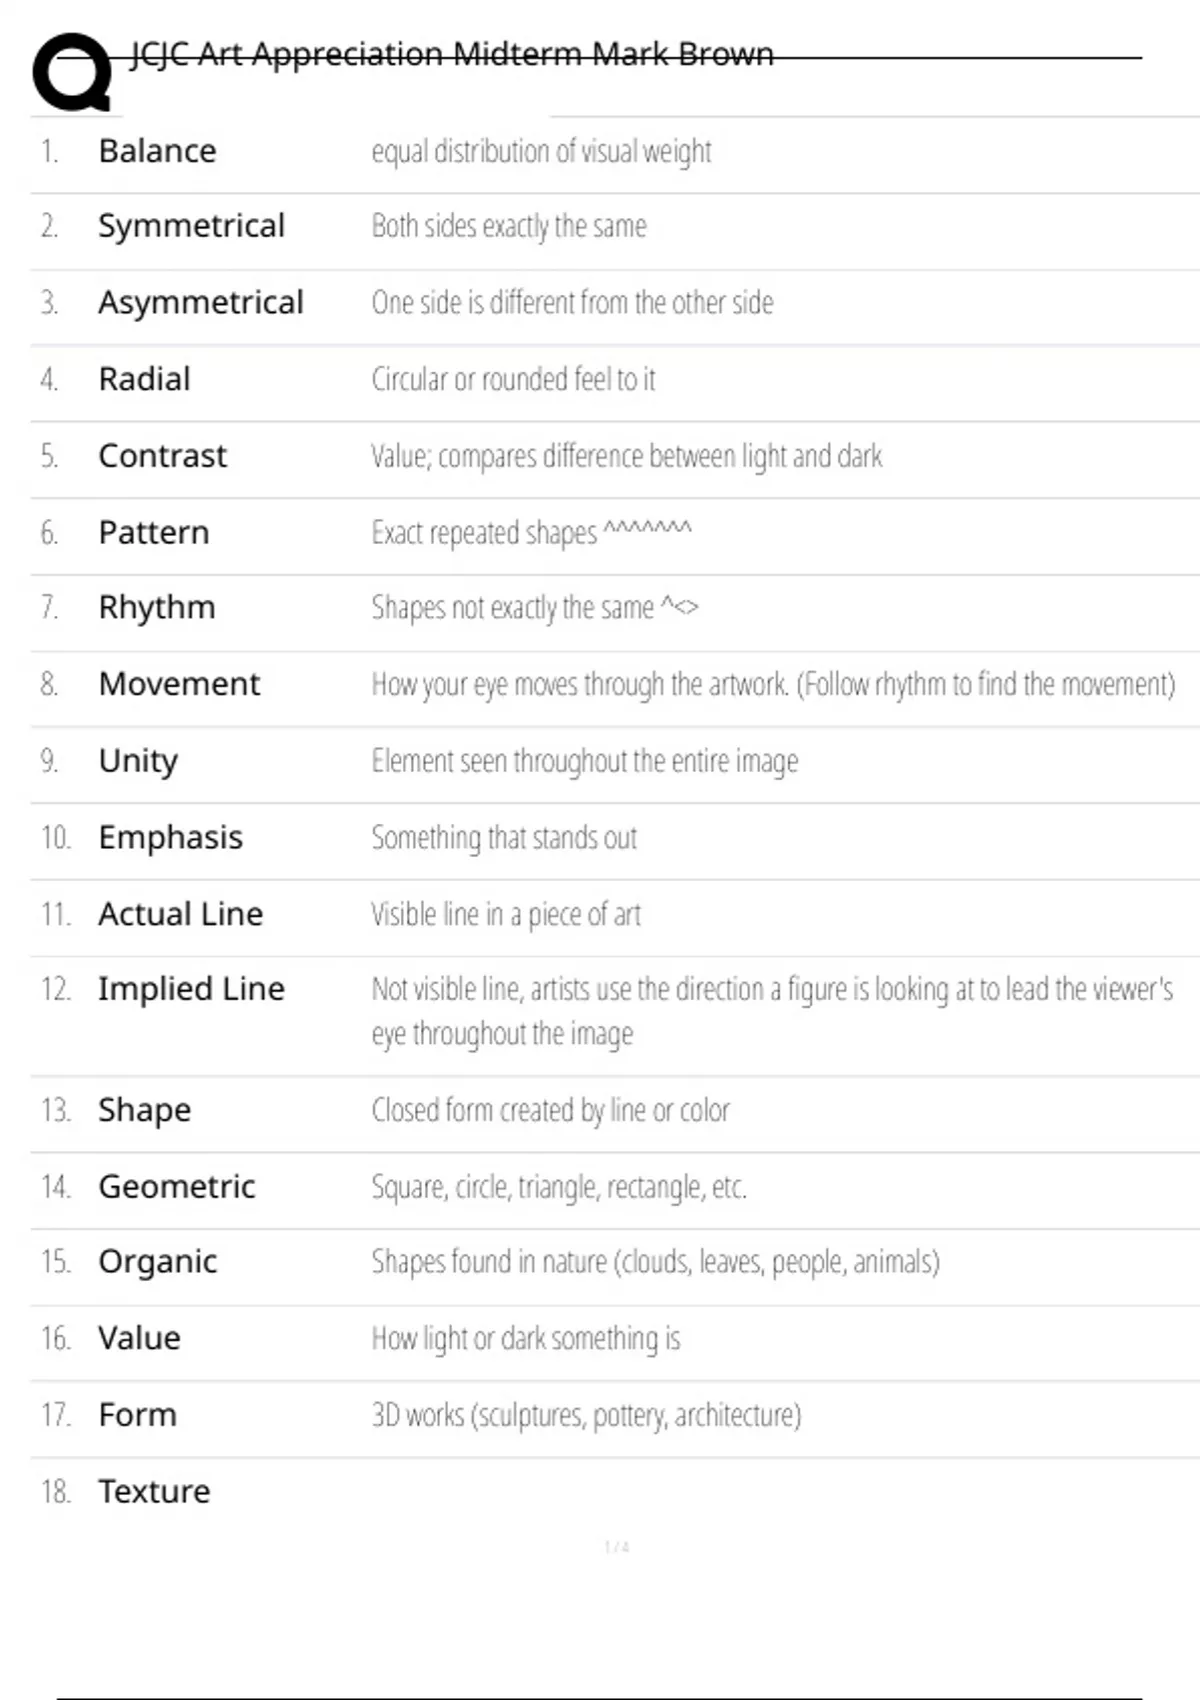The width and height of the screenshot is (1200, 1700).
Task: Click the term Symmetrical
Action: [191, 226]
